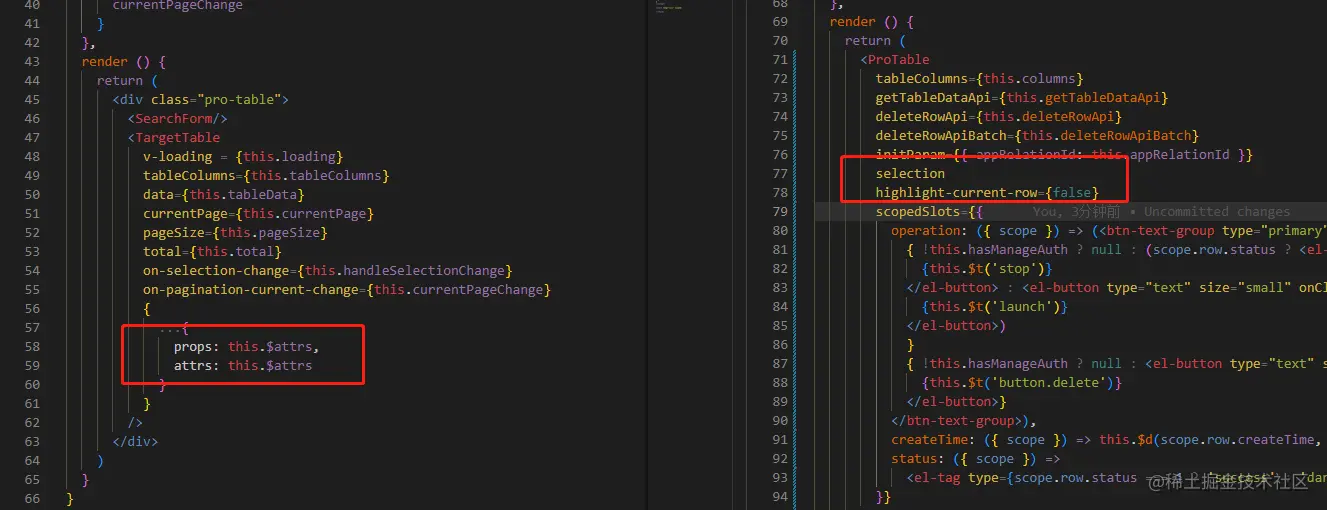Click the '<TargetTable' opening tag

tap(174, 137)
